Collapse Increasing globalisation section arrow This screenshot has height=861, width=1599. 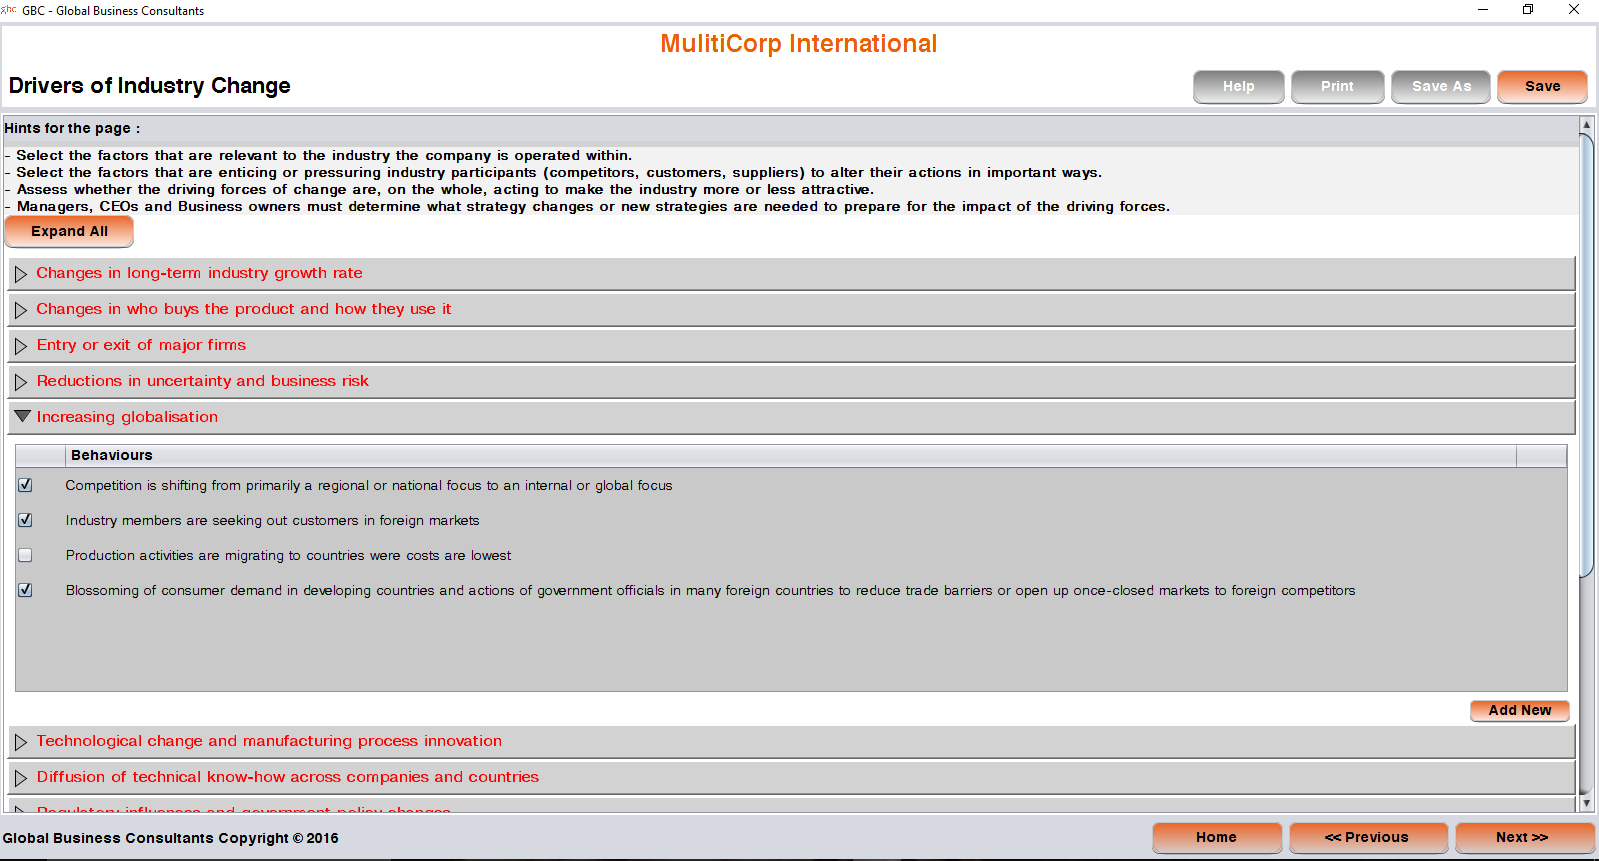click(22, 416)
